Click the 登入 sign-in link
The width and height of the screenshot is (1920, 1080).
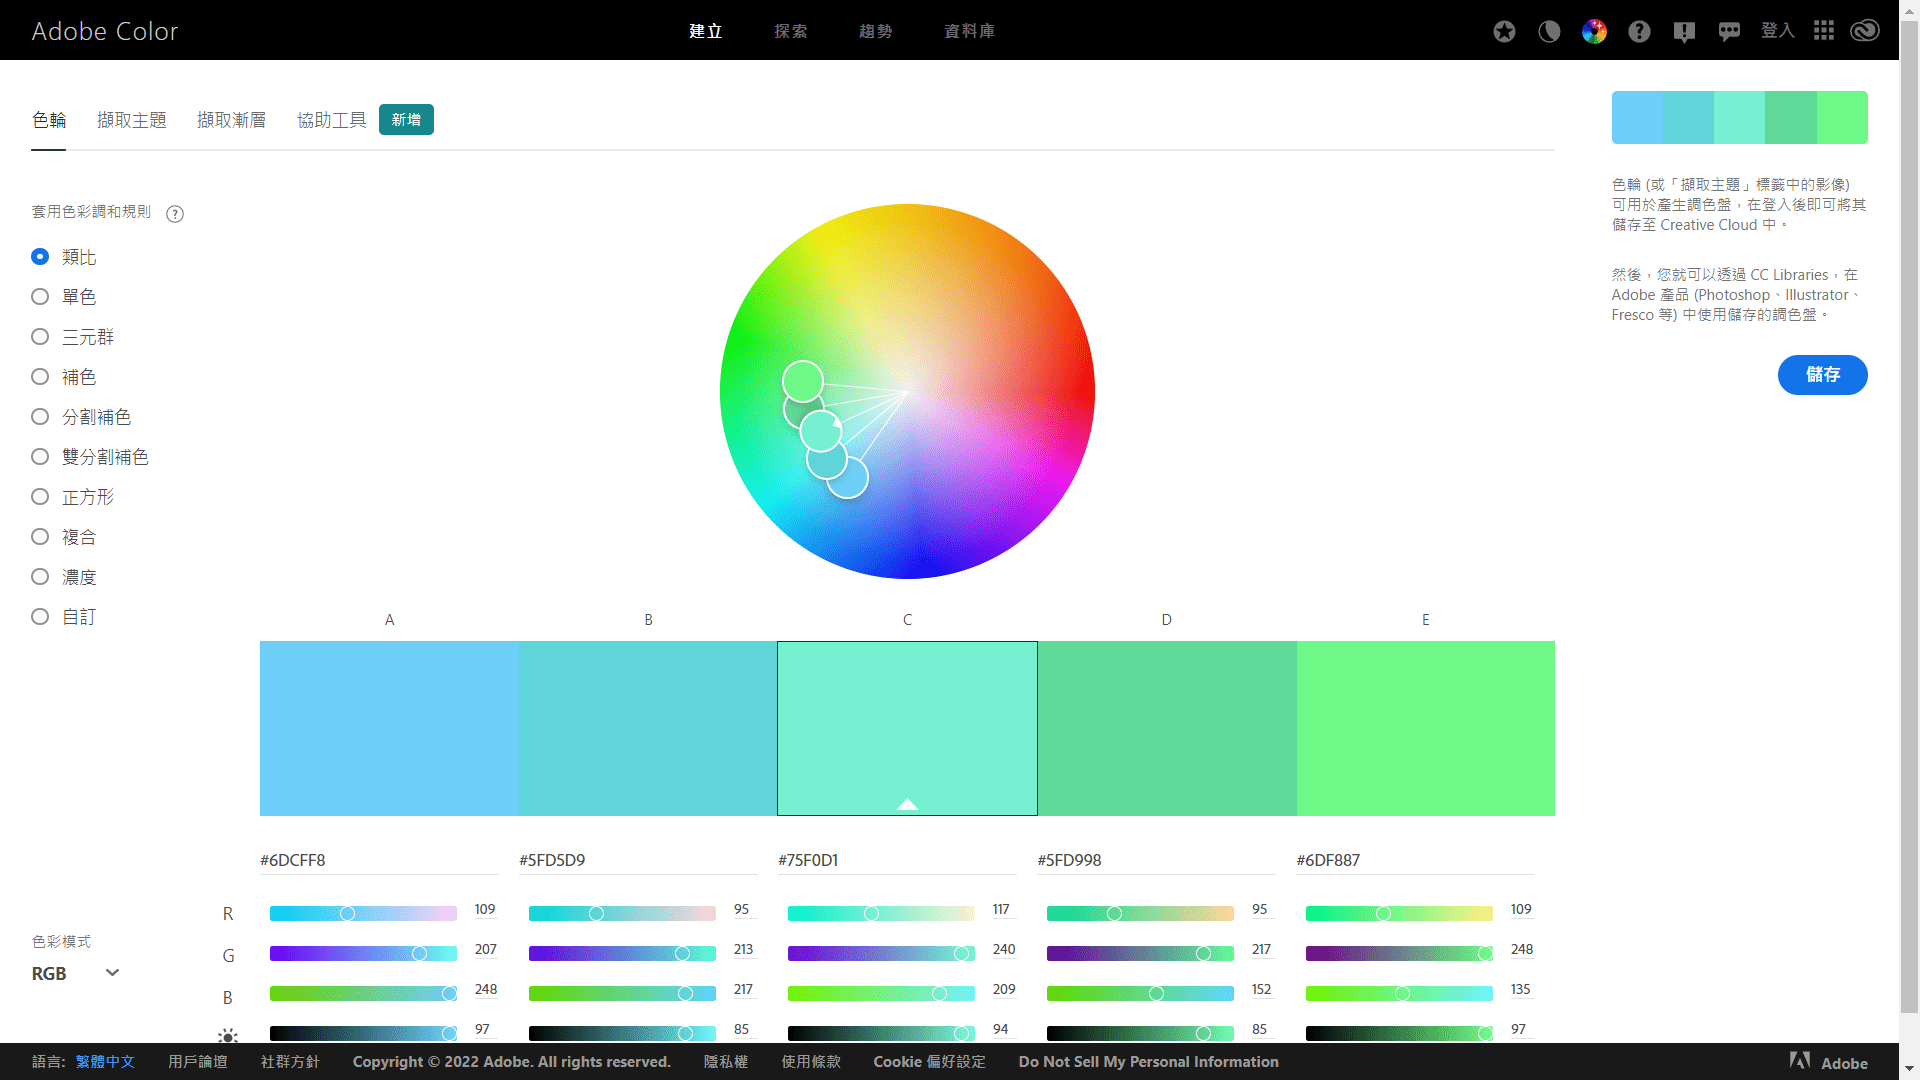point(1778,31)
